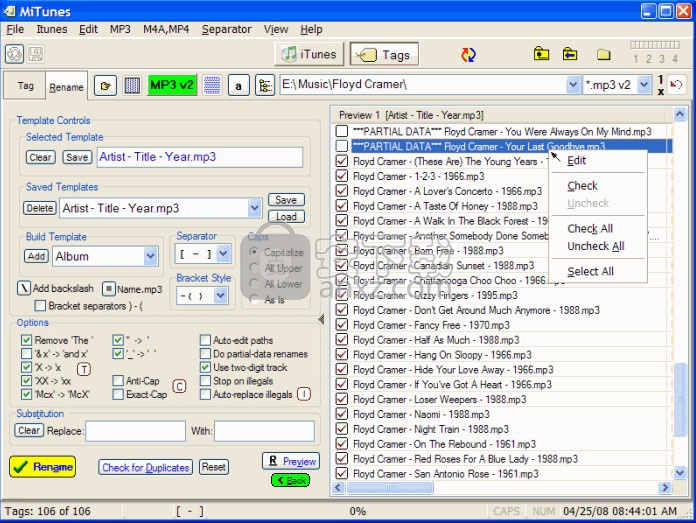Click the circled C caps icon

click(x=179, y=386)
